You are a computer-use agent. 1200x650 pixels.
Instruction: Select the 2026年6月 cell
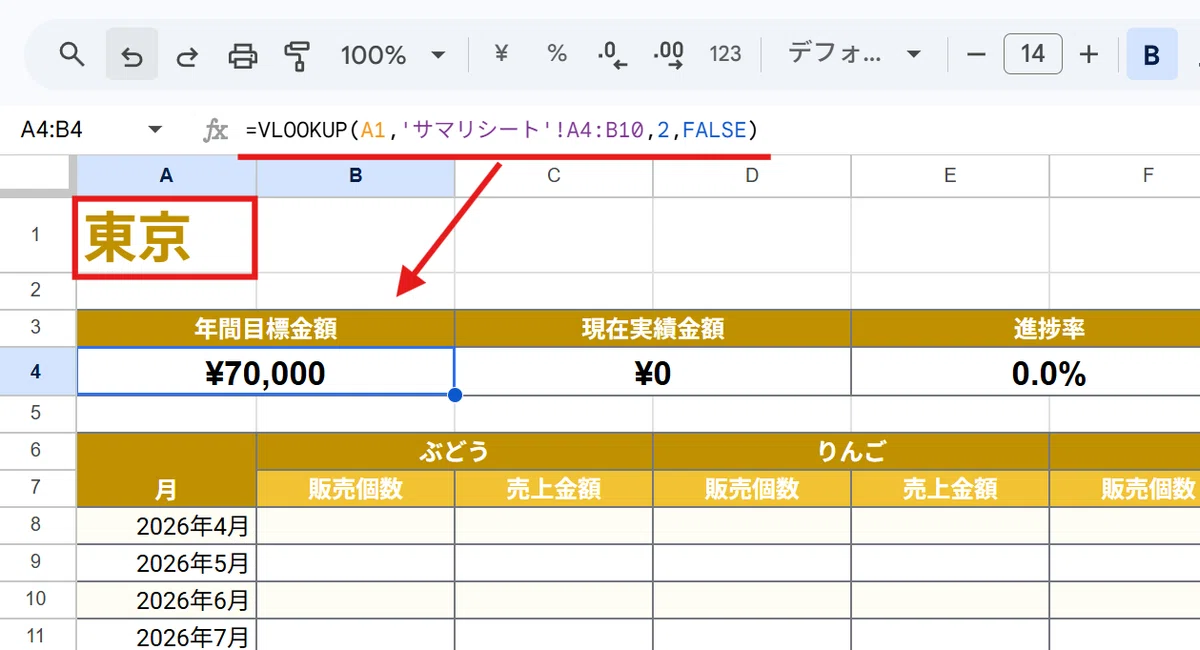point(166,600)
